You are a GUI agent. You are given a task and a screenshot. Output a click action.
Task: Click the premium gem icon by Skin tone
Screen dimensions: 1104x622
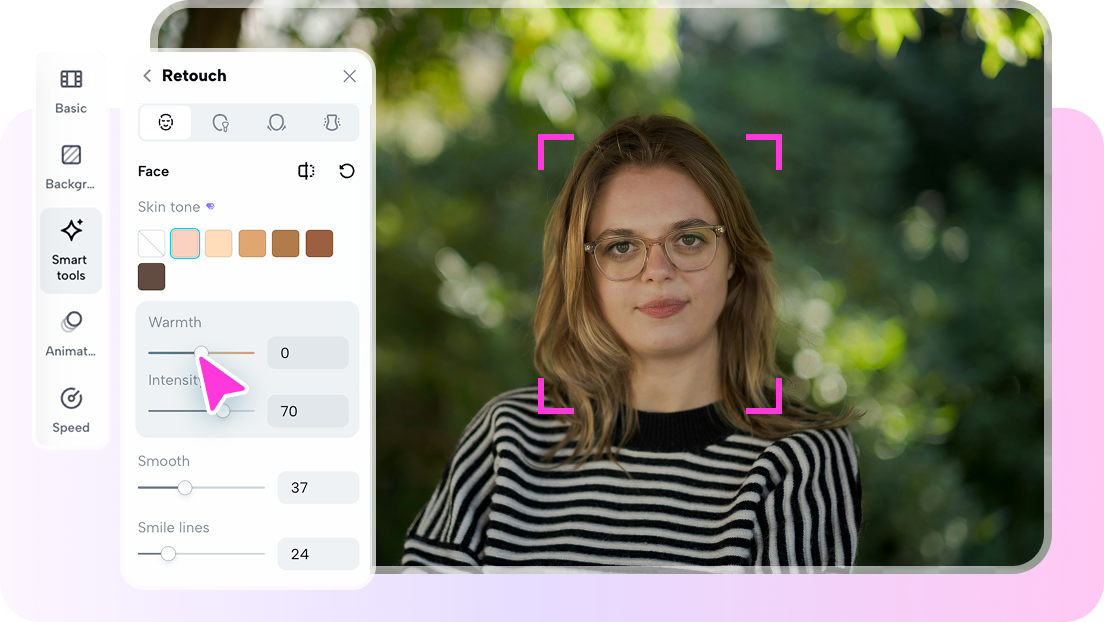tap(210, 206)
